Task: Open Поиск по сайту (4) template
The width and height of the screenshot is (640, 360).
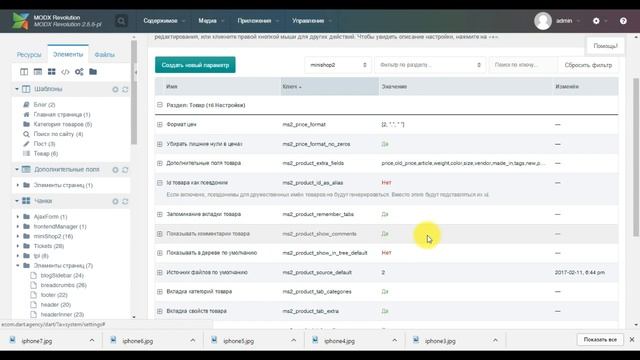Action: coord(58,134)
